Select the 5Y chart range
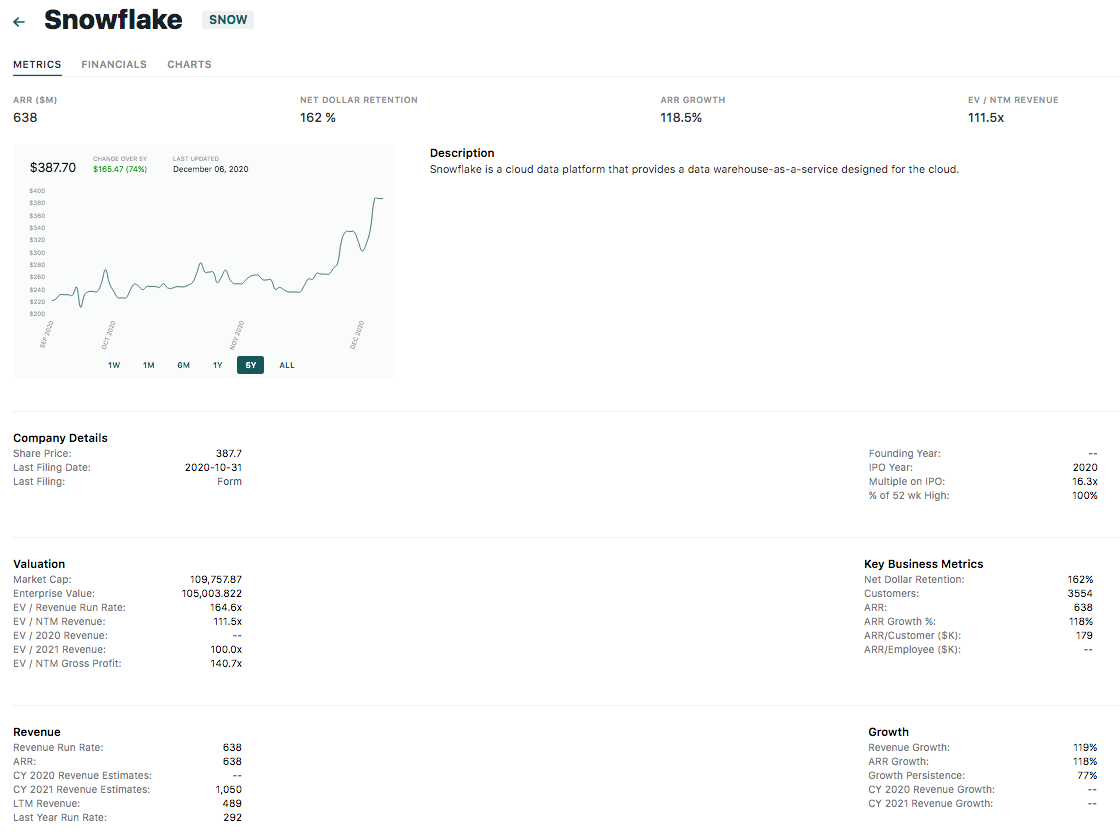Viewport: 1120px width, 838px height. click(251, 365)
